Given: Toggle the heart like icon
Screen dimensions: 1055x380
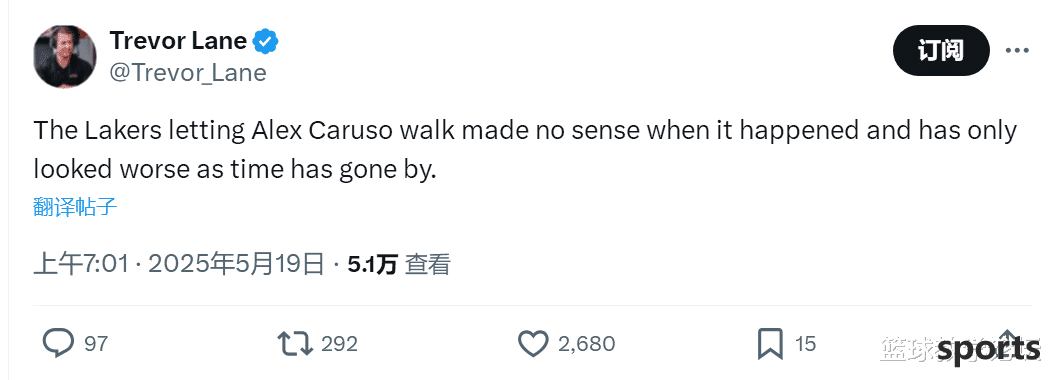Looking at the screenshot, I should click(x=534, y=344).
